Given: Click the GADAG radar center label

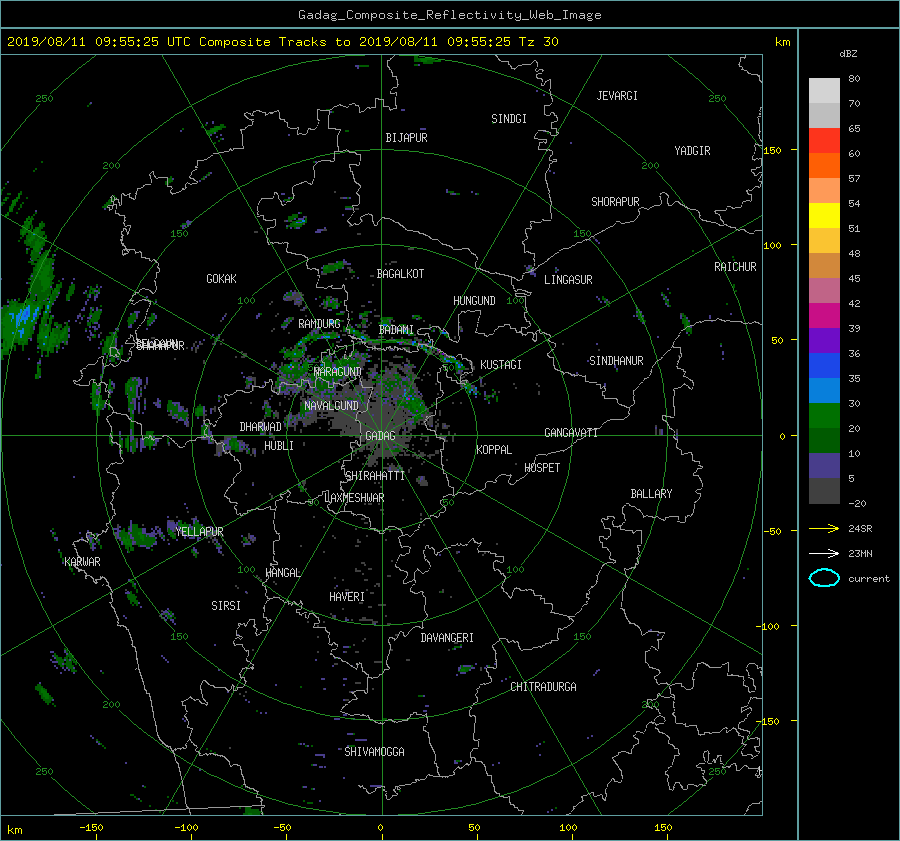Looking at the screenshot, I should coord(380,436).
